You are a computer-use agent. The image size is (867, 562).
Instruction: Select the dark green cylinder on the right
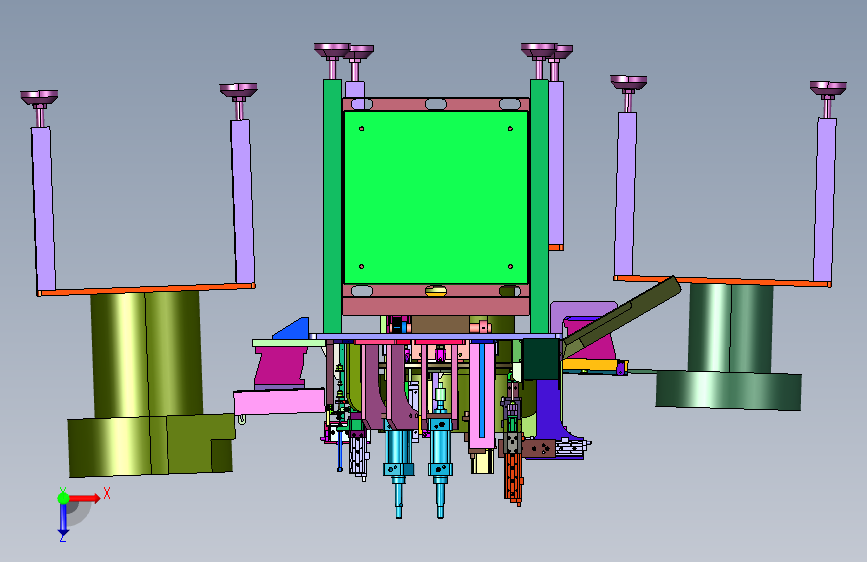730,327
